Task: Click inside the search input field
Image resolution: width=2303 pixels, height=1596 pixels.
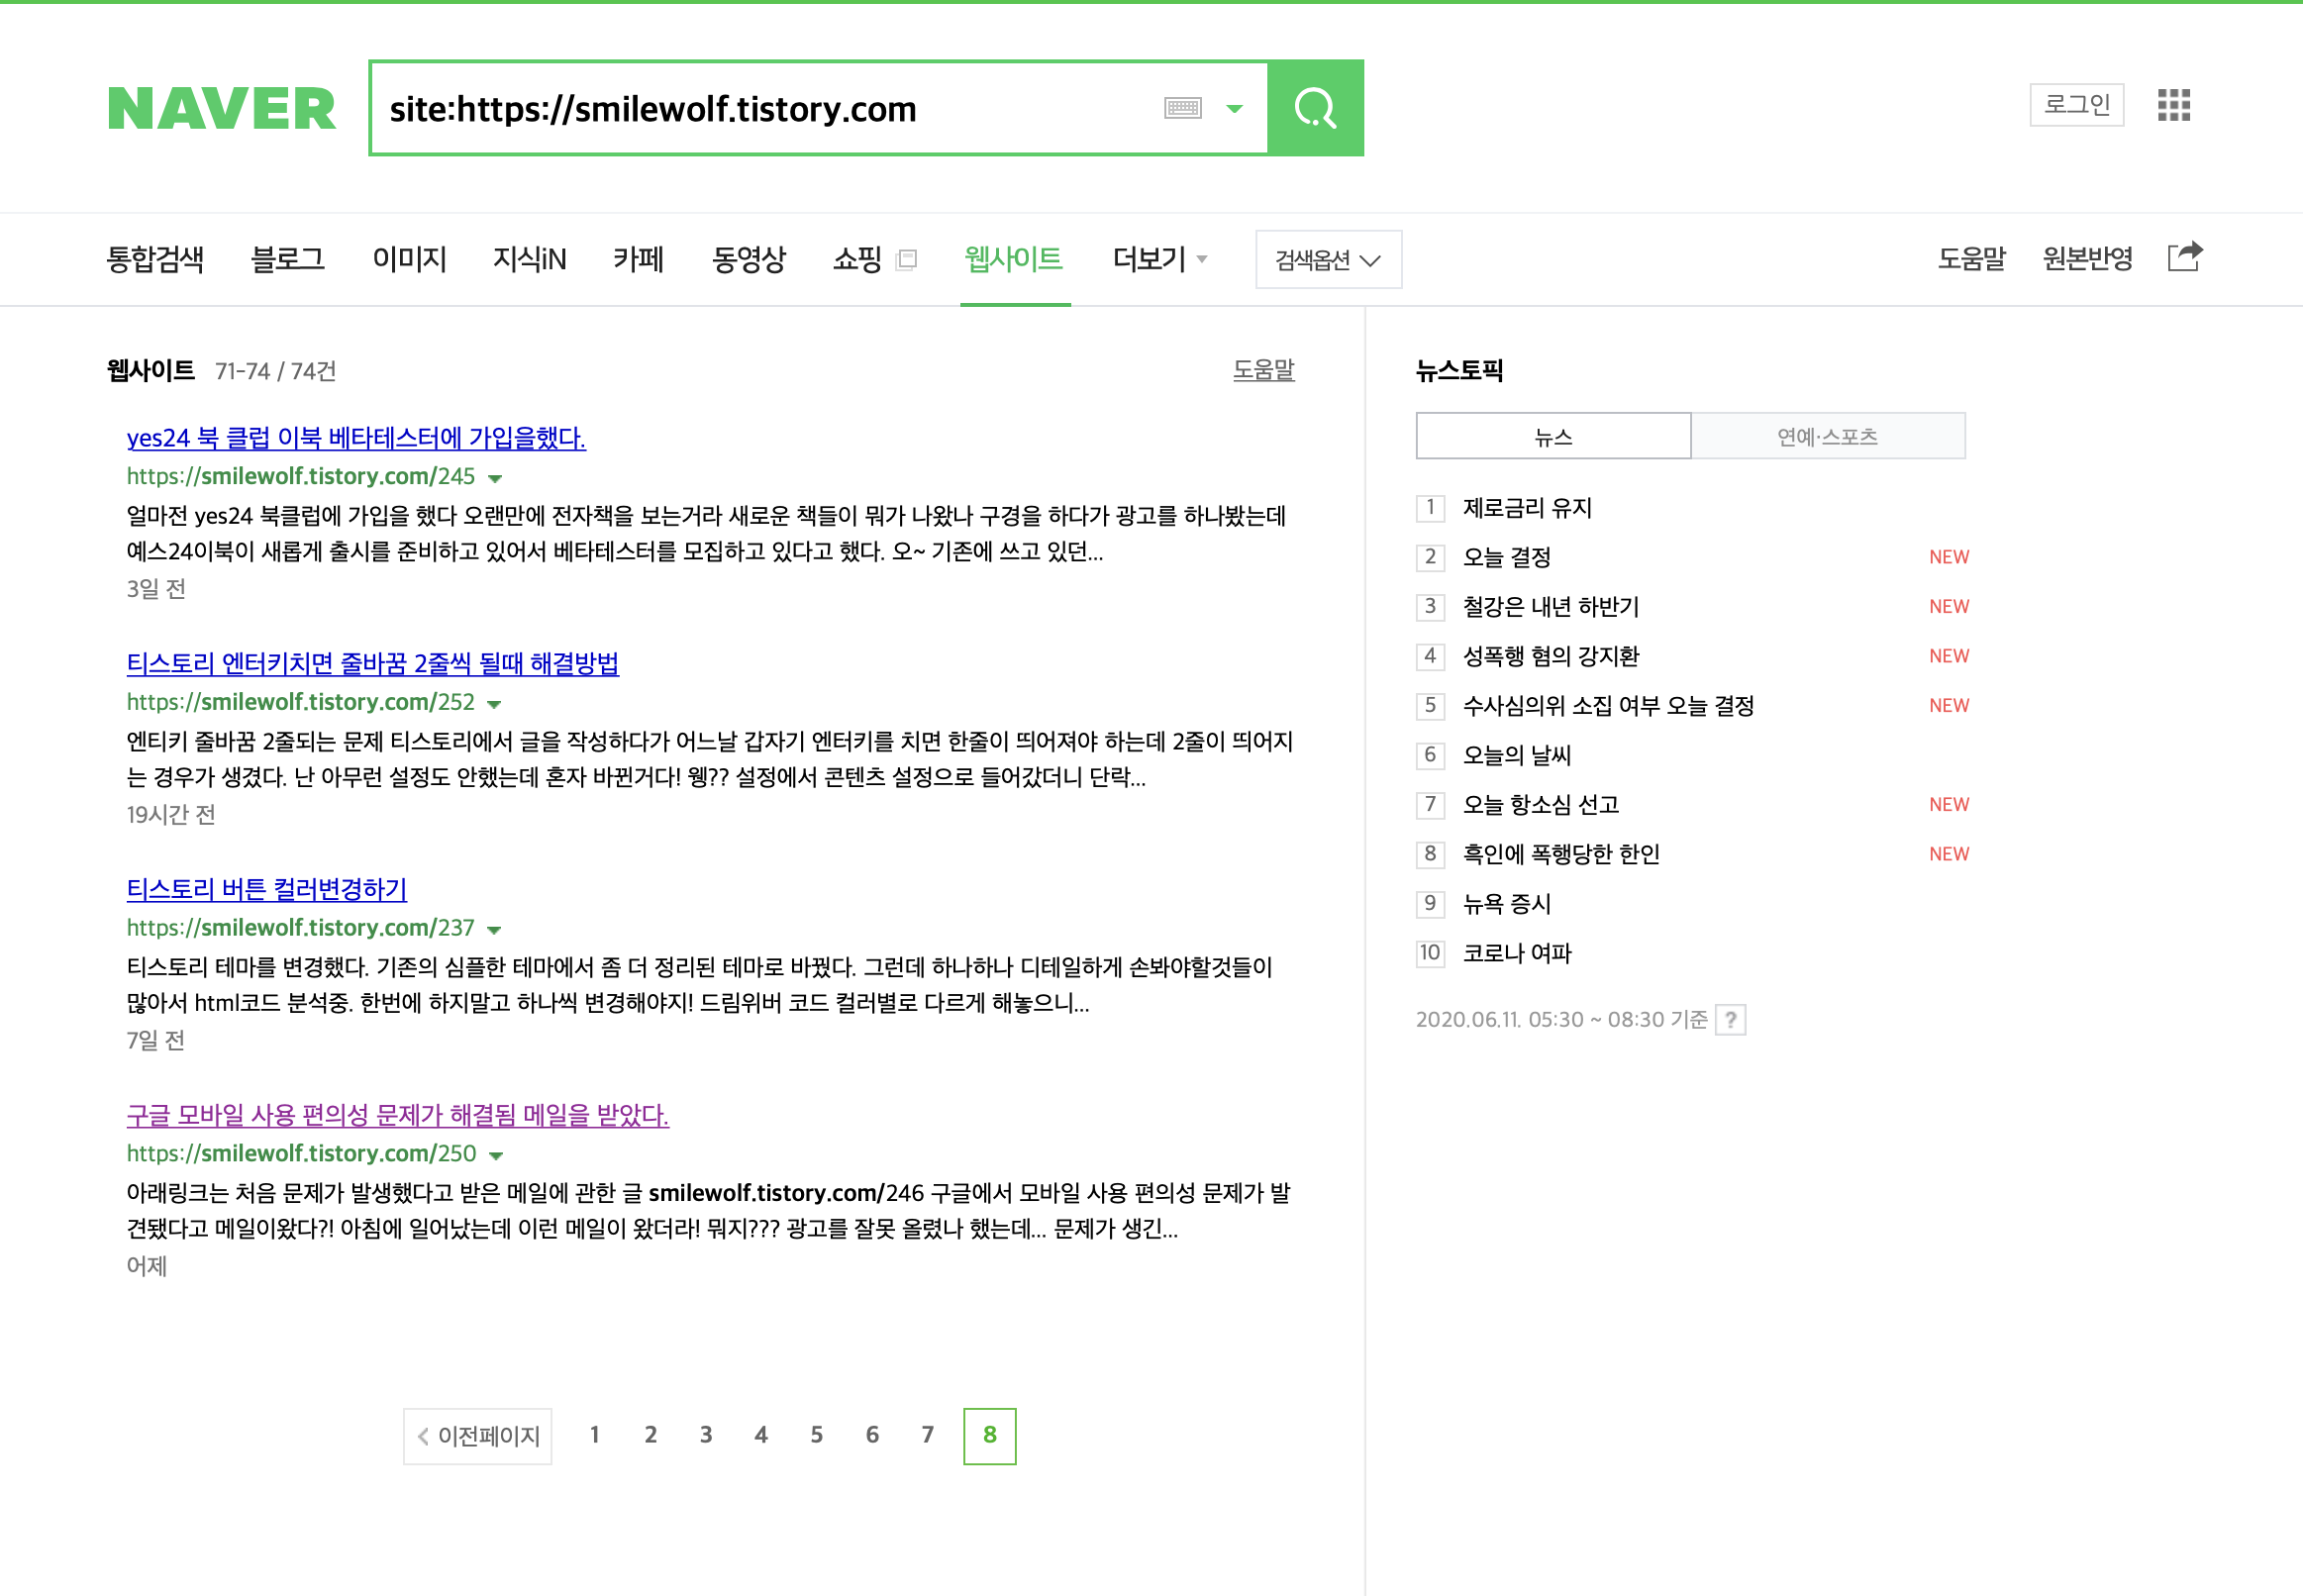Action: [760, 108]
